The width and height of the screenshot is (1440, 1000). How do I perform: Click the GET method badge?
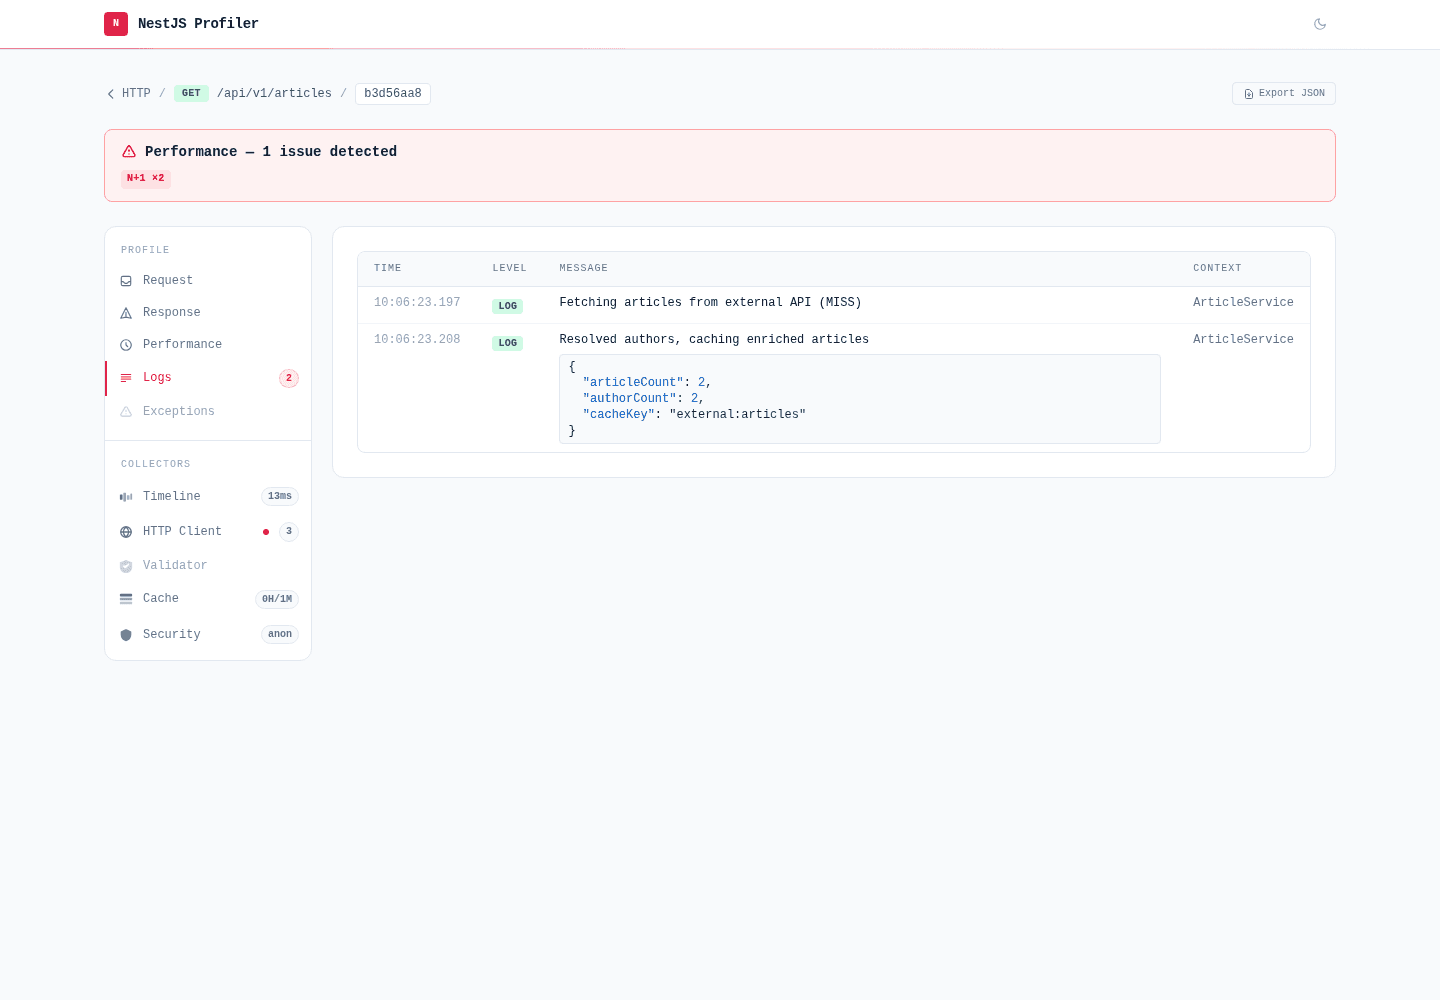[x=191, y=94]
